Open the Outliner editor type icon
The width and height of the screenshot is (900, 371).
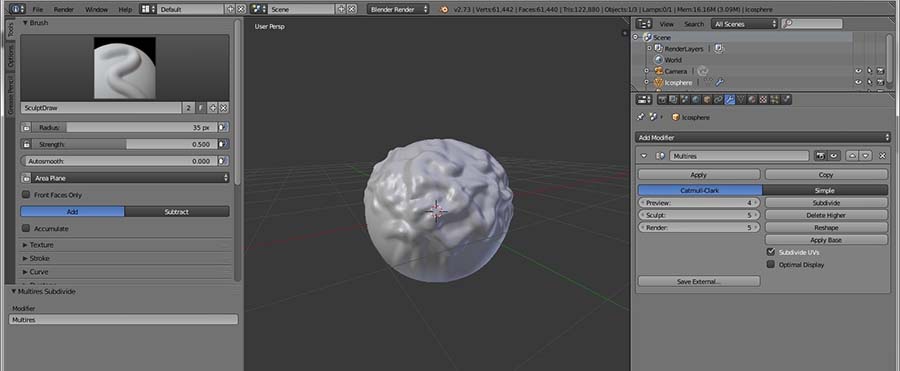[644, 24]
